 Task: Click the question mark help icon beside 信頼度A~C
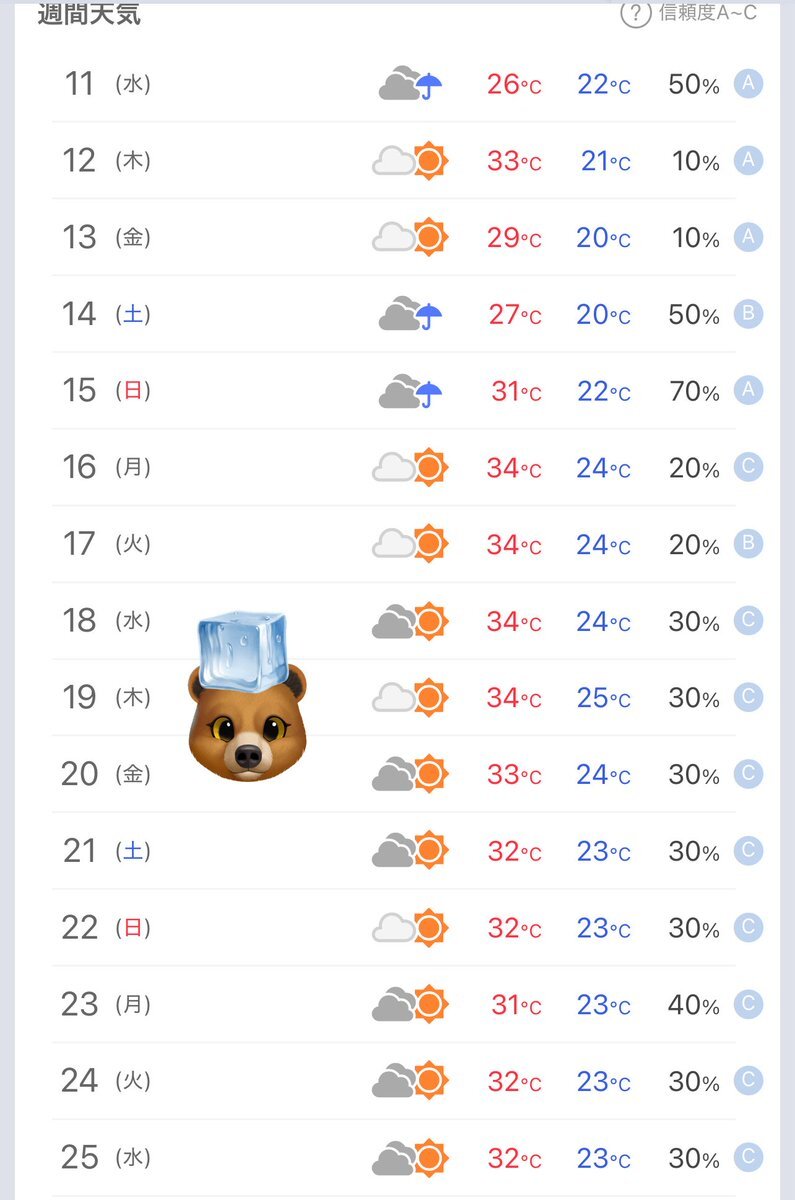coord(636,13)
